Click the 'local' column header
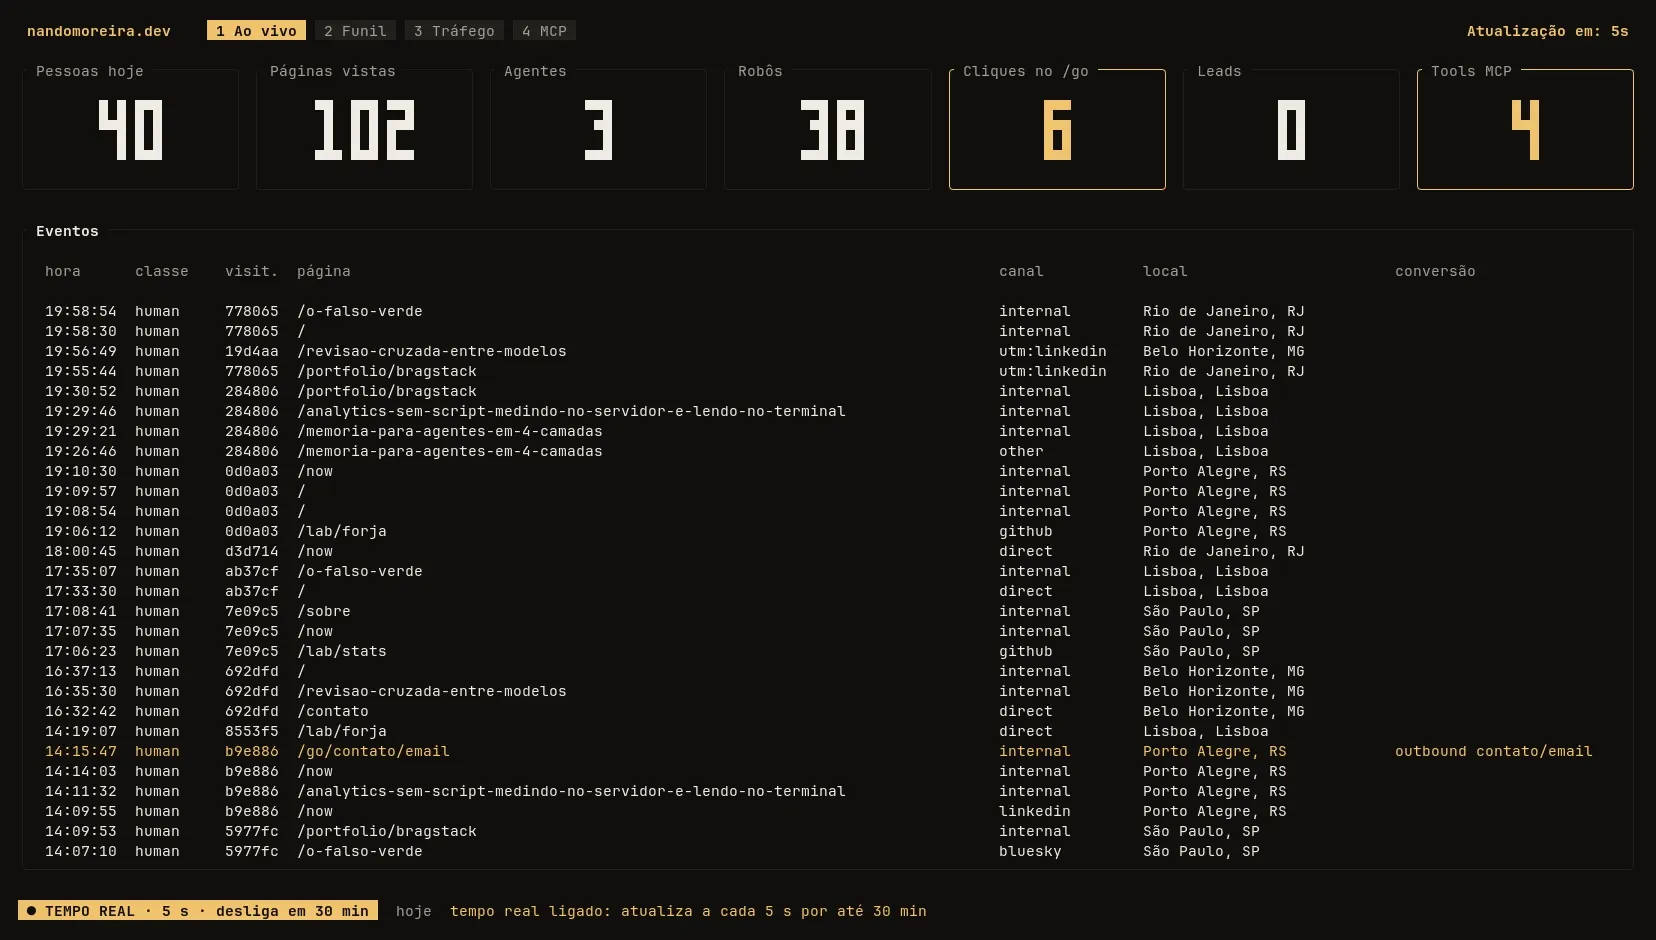Screen dimensions: 1656x940 (1165, 271)
